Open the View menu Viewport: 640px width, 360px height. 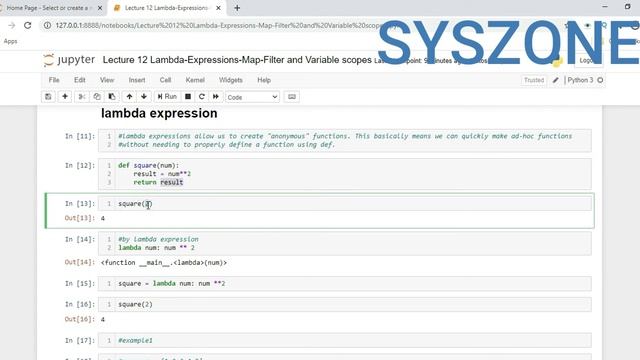pos(107,80)
